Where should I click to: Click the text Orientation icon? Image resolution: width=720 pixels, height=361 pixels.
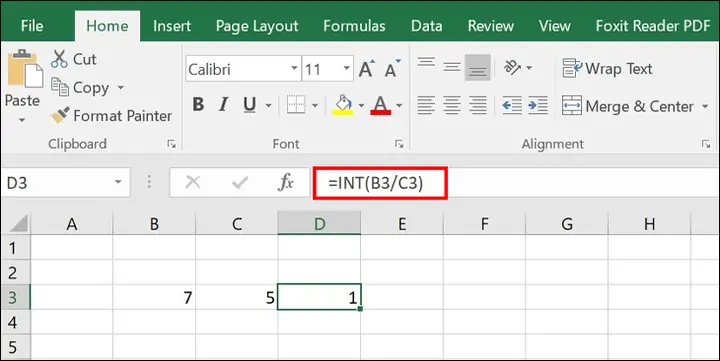[512, 68]
